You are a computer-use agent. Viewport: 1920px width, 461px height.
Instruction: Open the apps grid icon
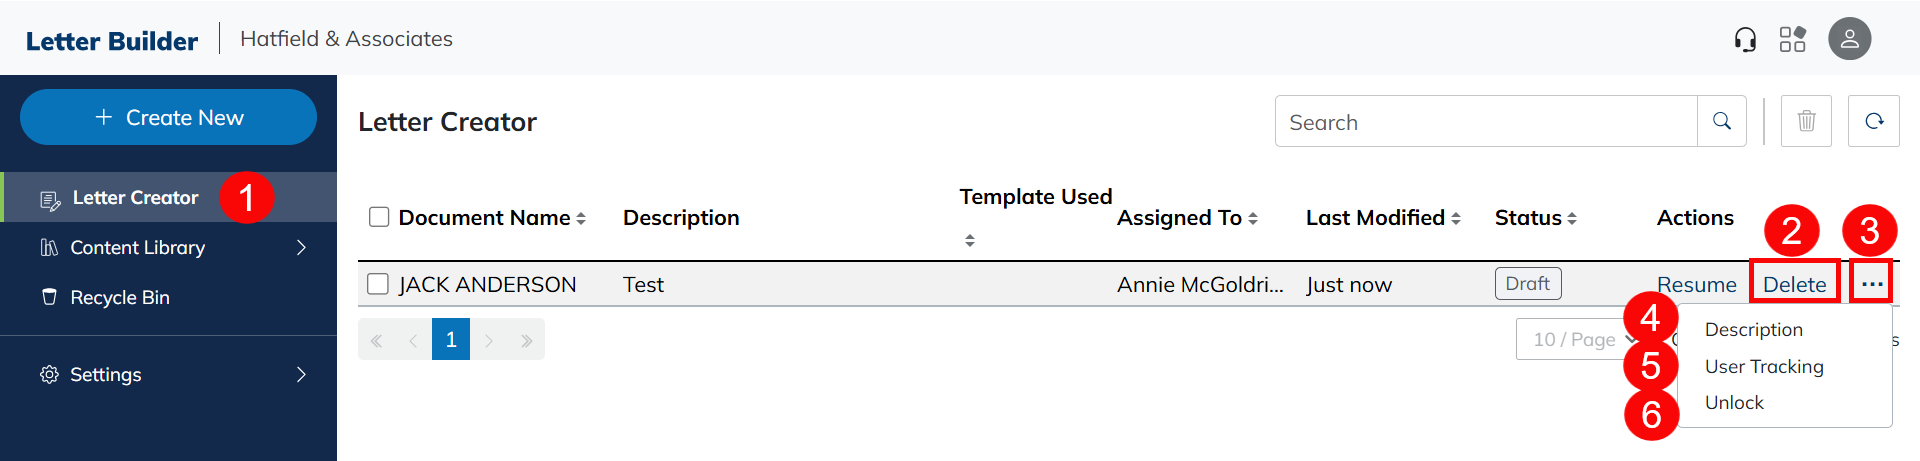(x=1793, y=39)
